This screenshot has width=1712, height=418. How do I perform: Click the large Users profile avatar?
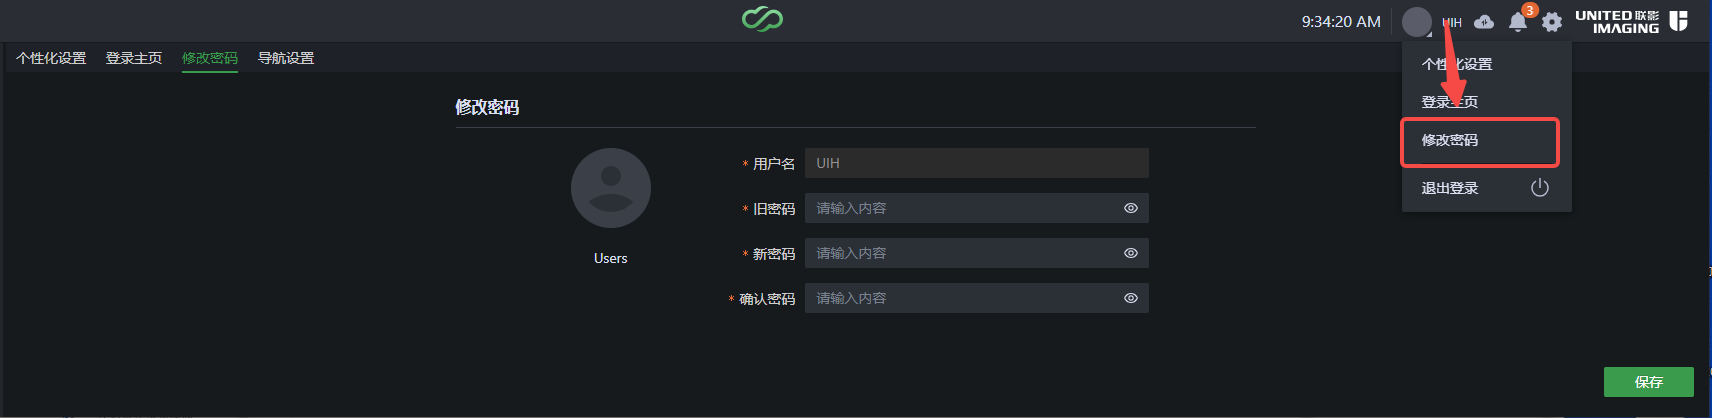point(611,188)
